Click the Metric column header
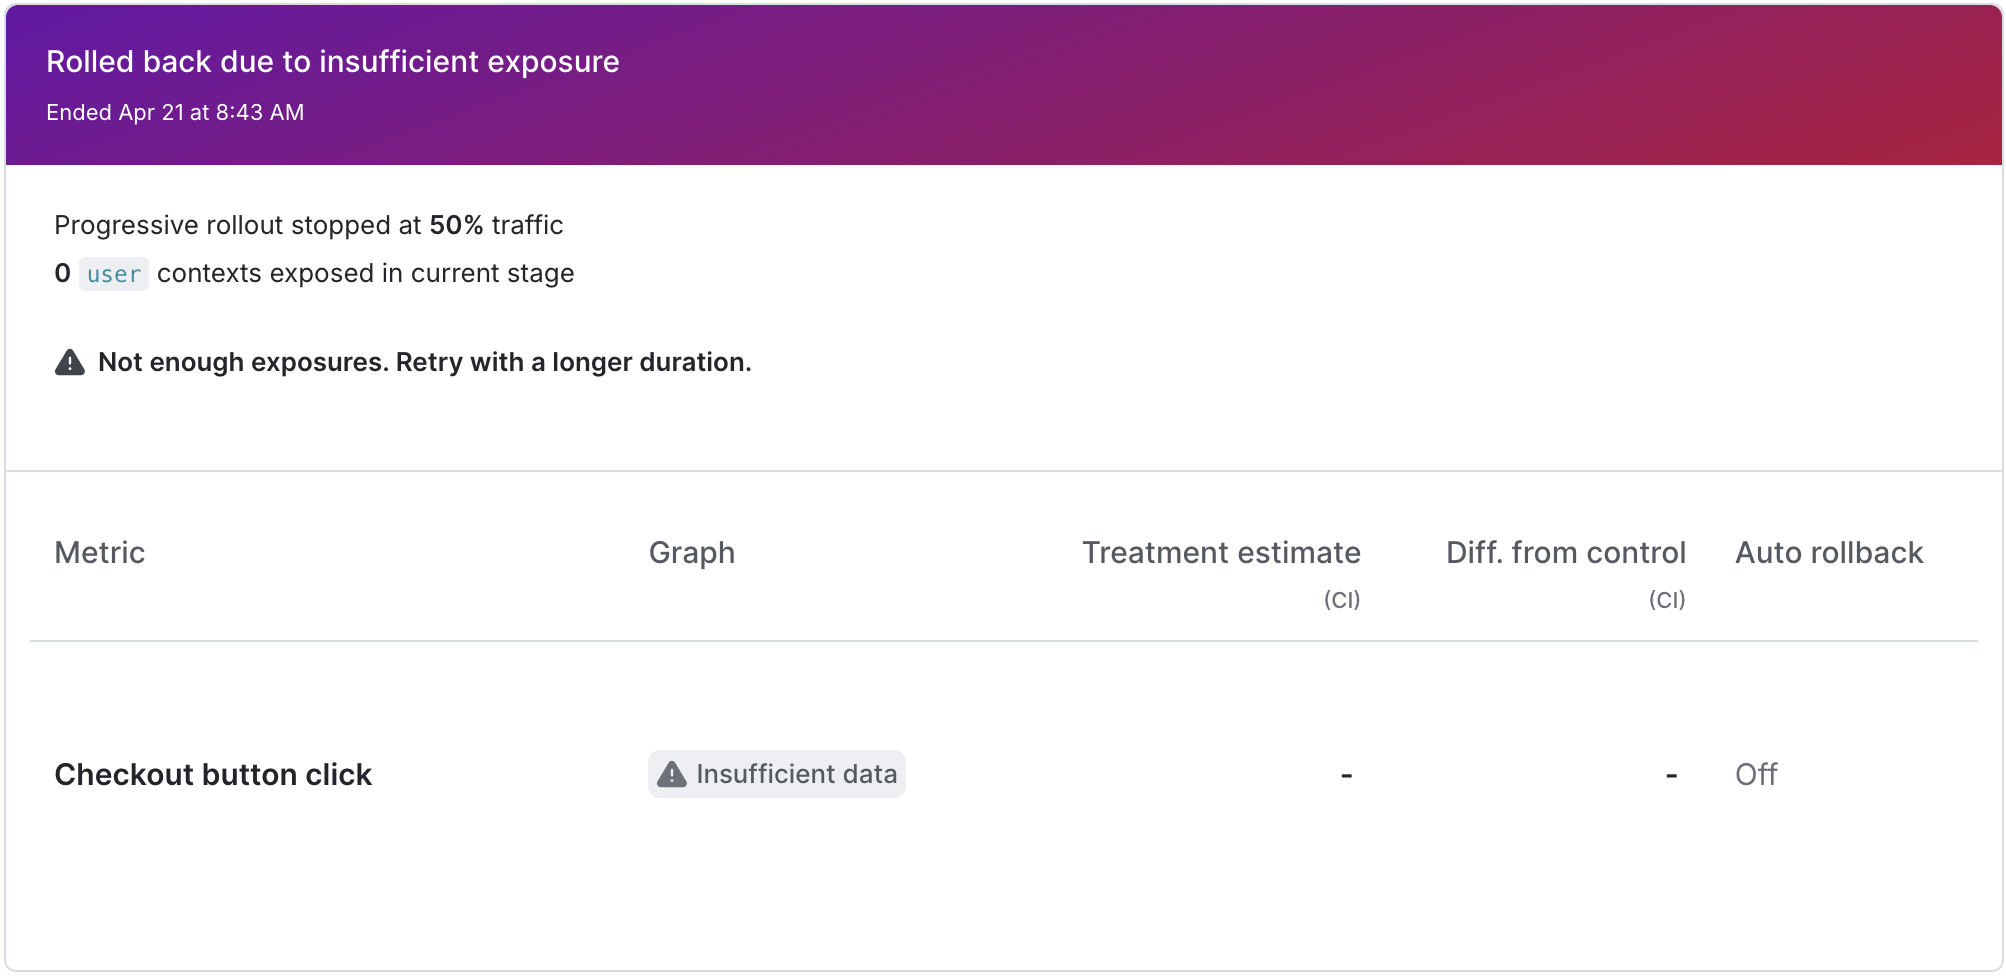The width and height of the screenshot is (2006, 976). [99, 552]
